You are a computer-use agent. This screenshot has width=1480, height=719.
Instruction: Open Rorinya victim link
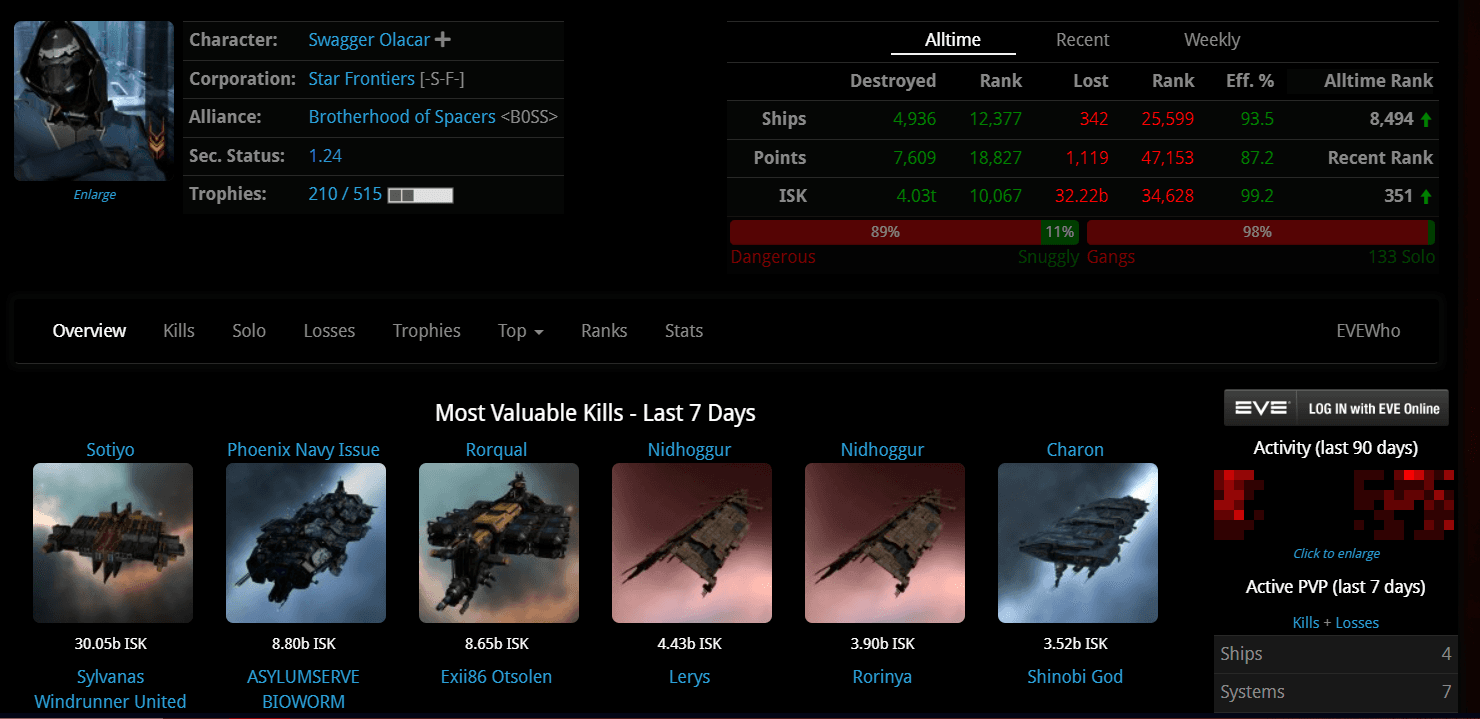pos(882,677)
